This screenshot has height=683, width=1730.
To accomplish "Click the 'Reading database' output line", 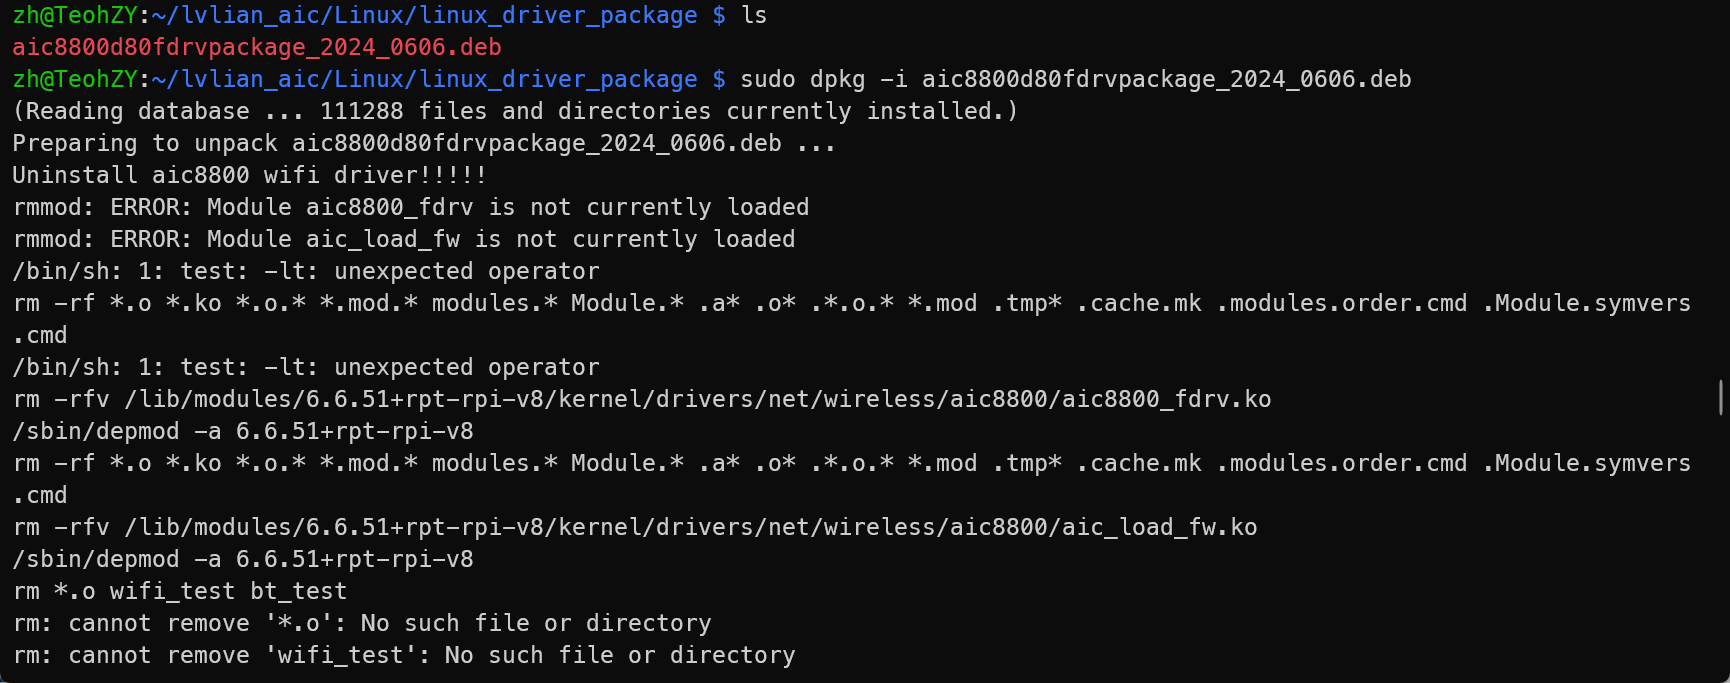I will 515,112.
